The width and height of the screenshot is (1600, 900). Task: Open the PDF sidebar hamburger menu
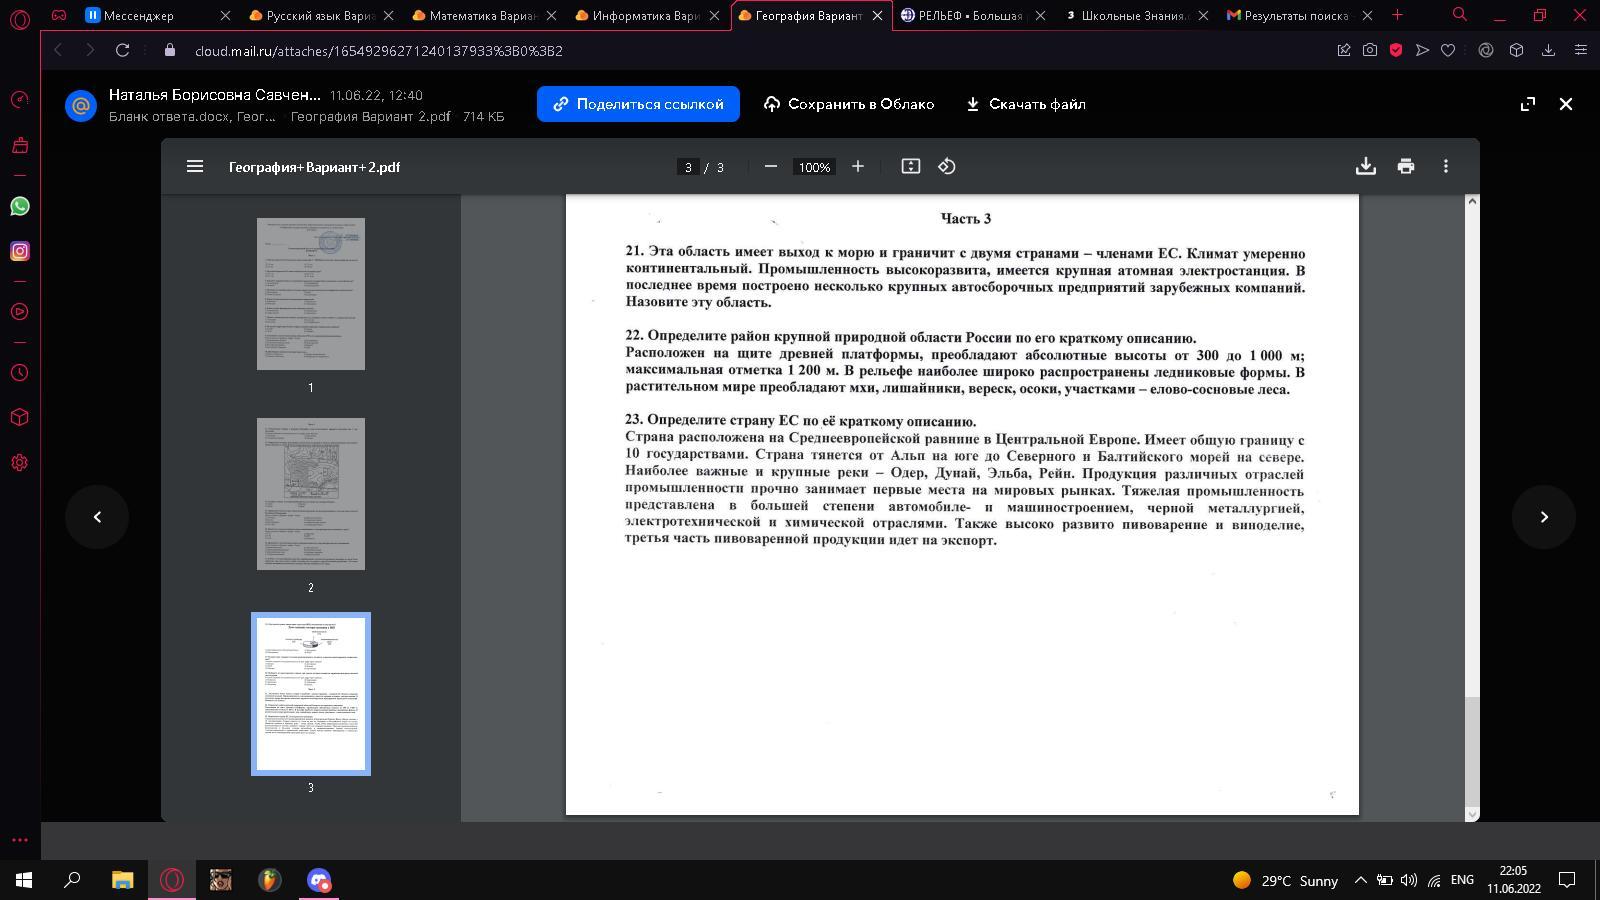click(195, 167)
